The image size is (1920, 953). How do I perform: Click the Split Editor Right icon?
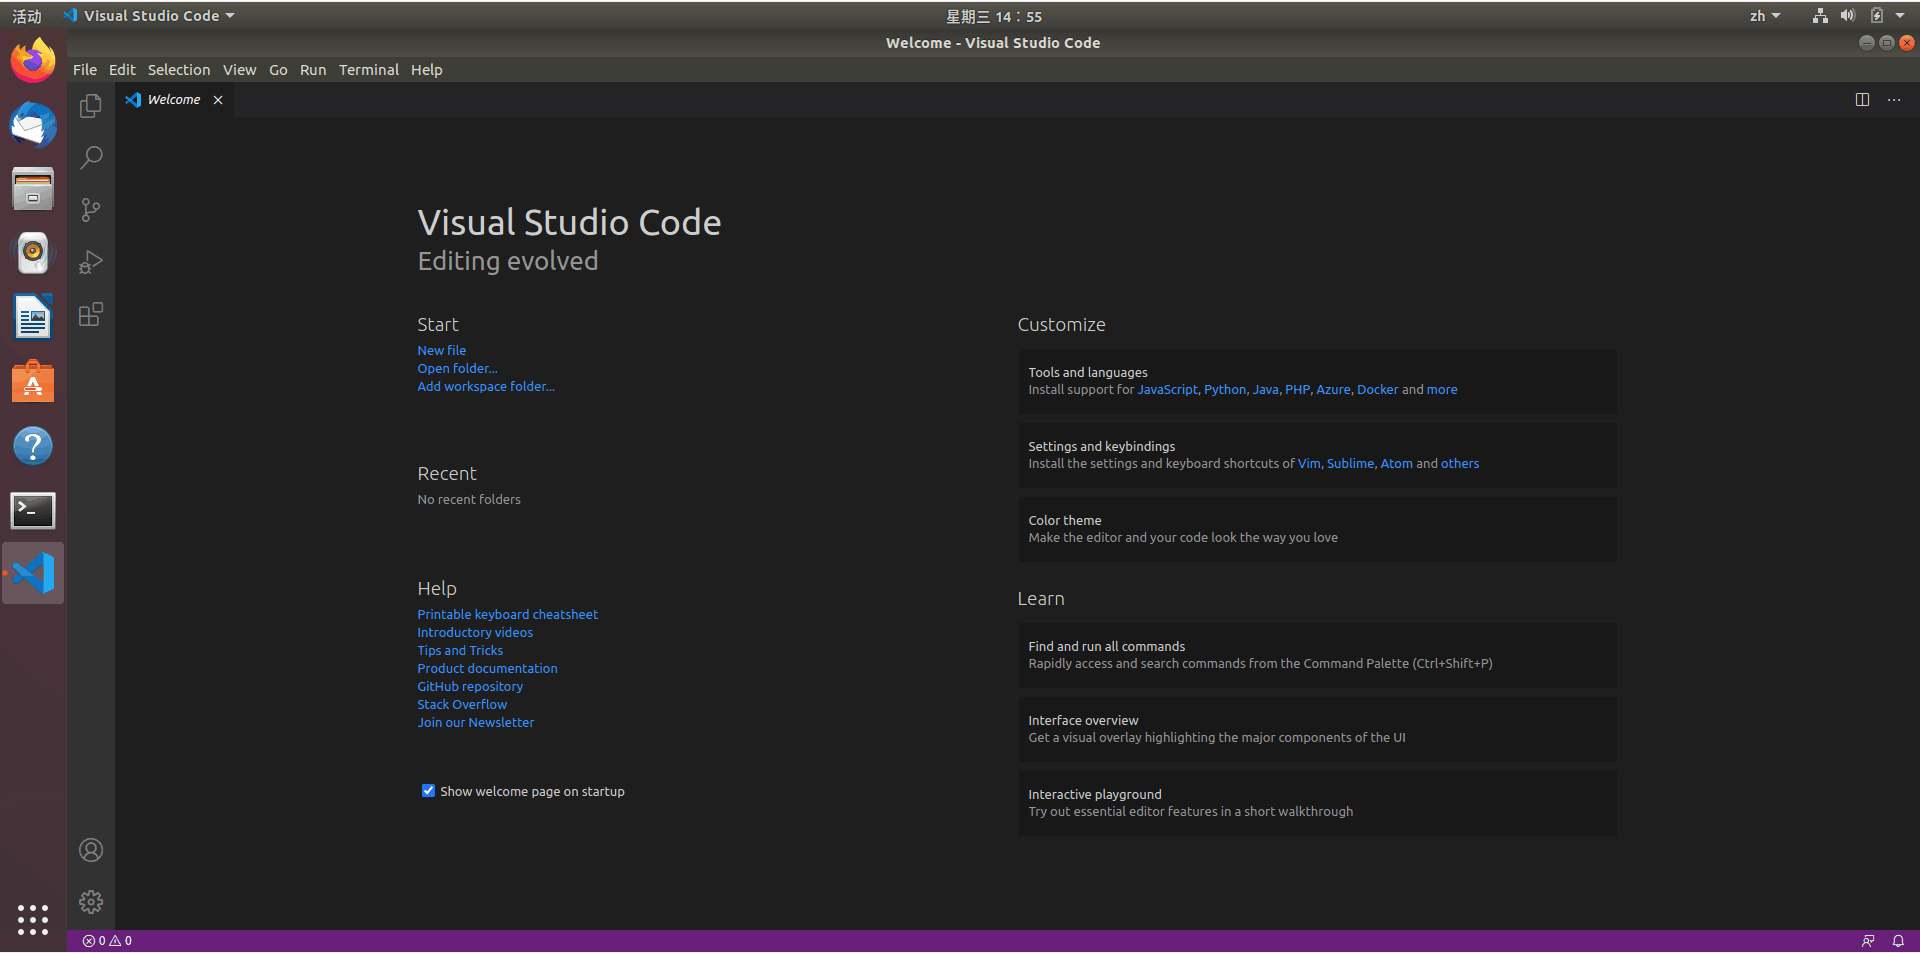pyautogui.click(x=1862, y=100)
